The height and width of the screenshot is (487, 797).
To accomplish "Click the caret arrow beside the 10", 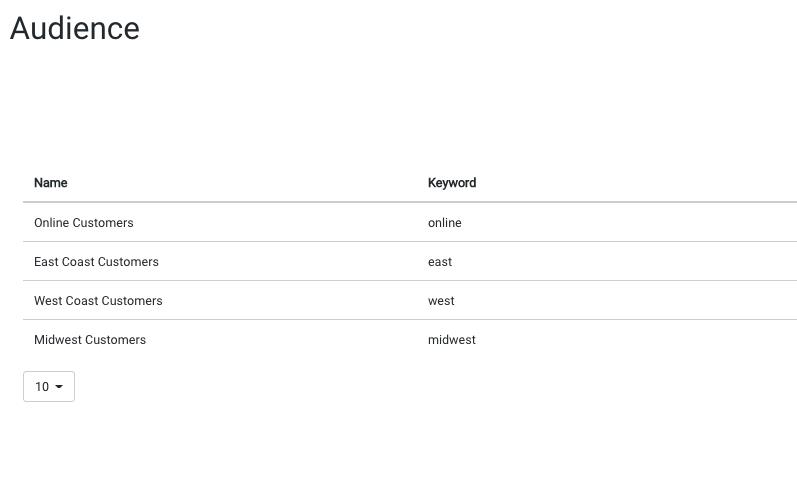I will (x=59, y=387).
